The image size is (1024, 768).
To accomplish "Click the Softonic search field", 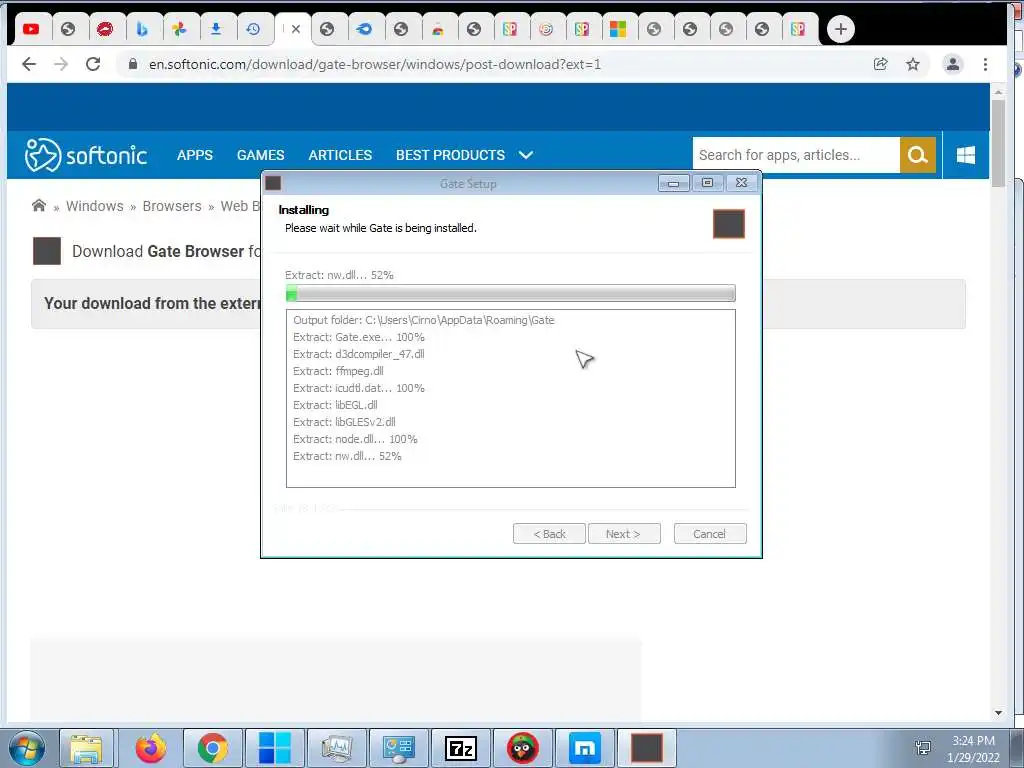I will pyautogui.click(x=796, y=155).
